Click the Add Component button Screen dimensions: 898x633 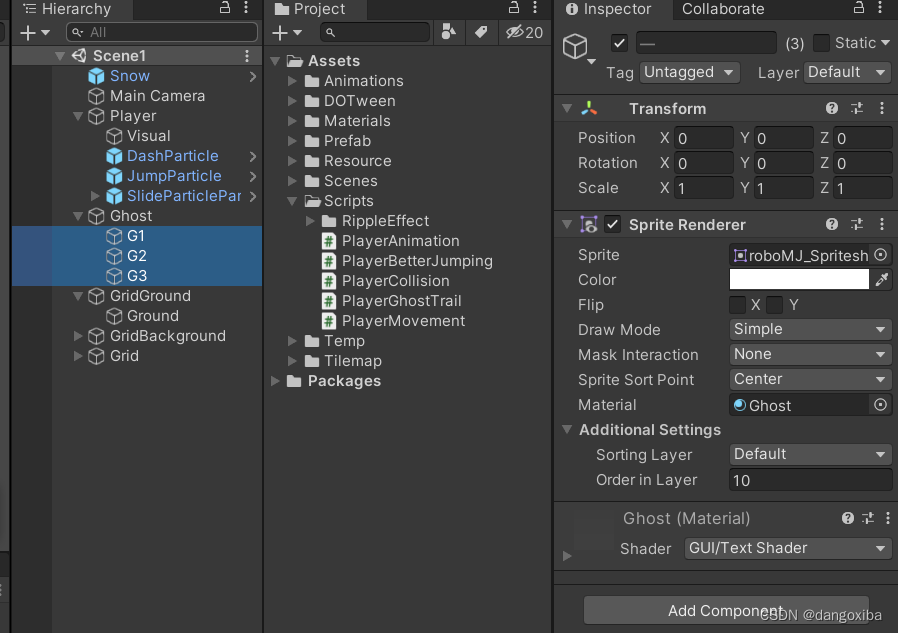tap(726, 611)
